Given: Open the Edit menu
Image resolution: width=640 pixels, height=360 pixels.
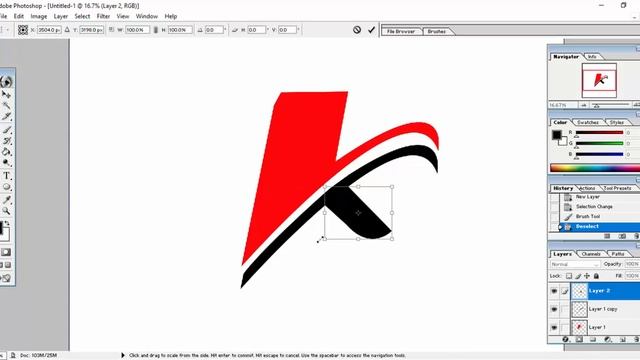Looking at the screenshot, I should coord(19,16).
